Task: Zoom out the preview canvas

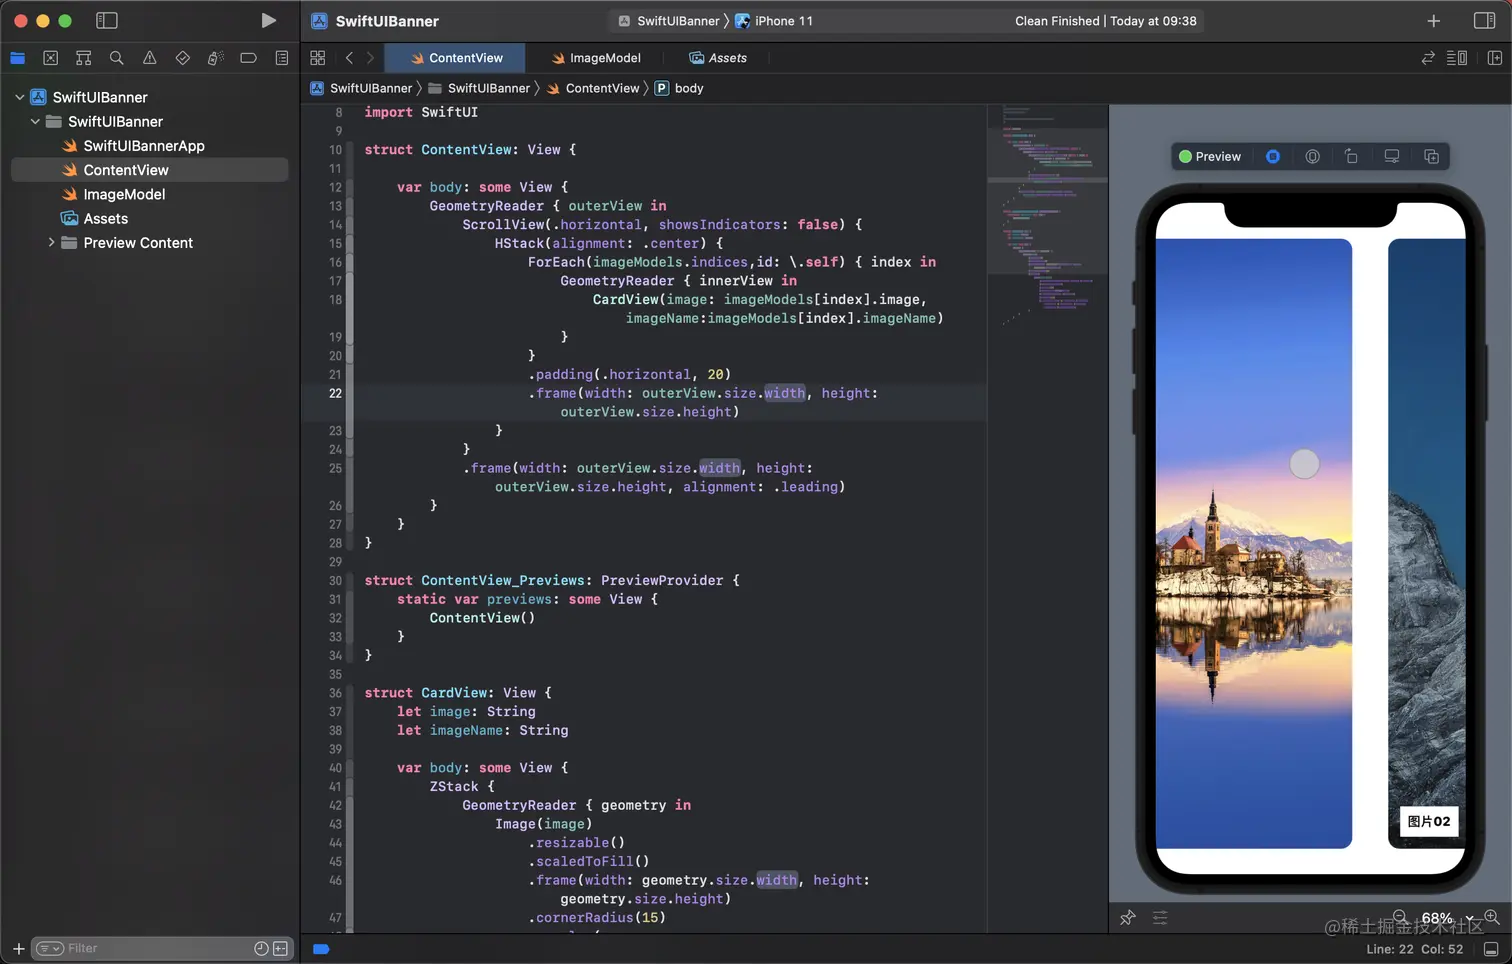Action: pyautogui.click(x=1400, y=917)
